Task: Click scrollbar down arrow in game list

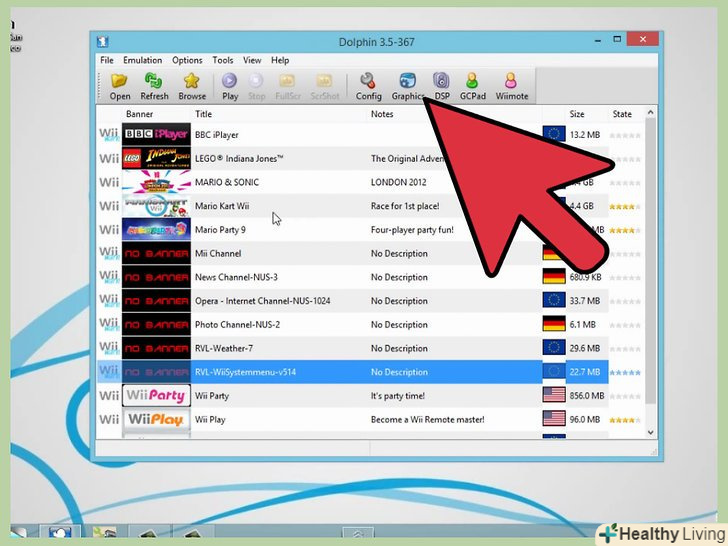Action: tap(651, 432)
